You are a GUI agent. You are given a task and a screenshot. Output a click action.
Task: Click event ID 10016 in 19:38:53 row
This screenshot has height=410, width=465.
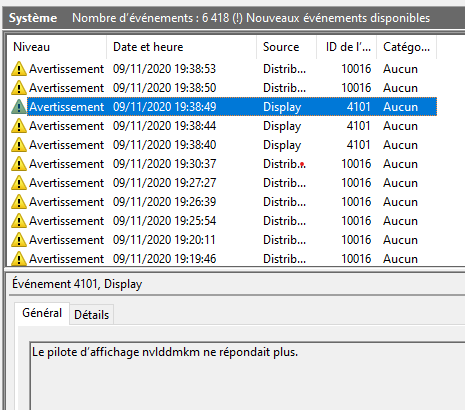(356, 69)
